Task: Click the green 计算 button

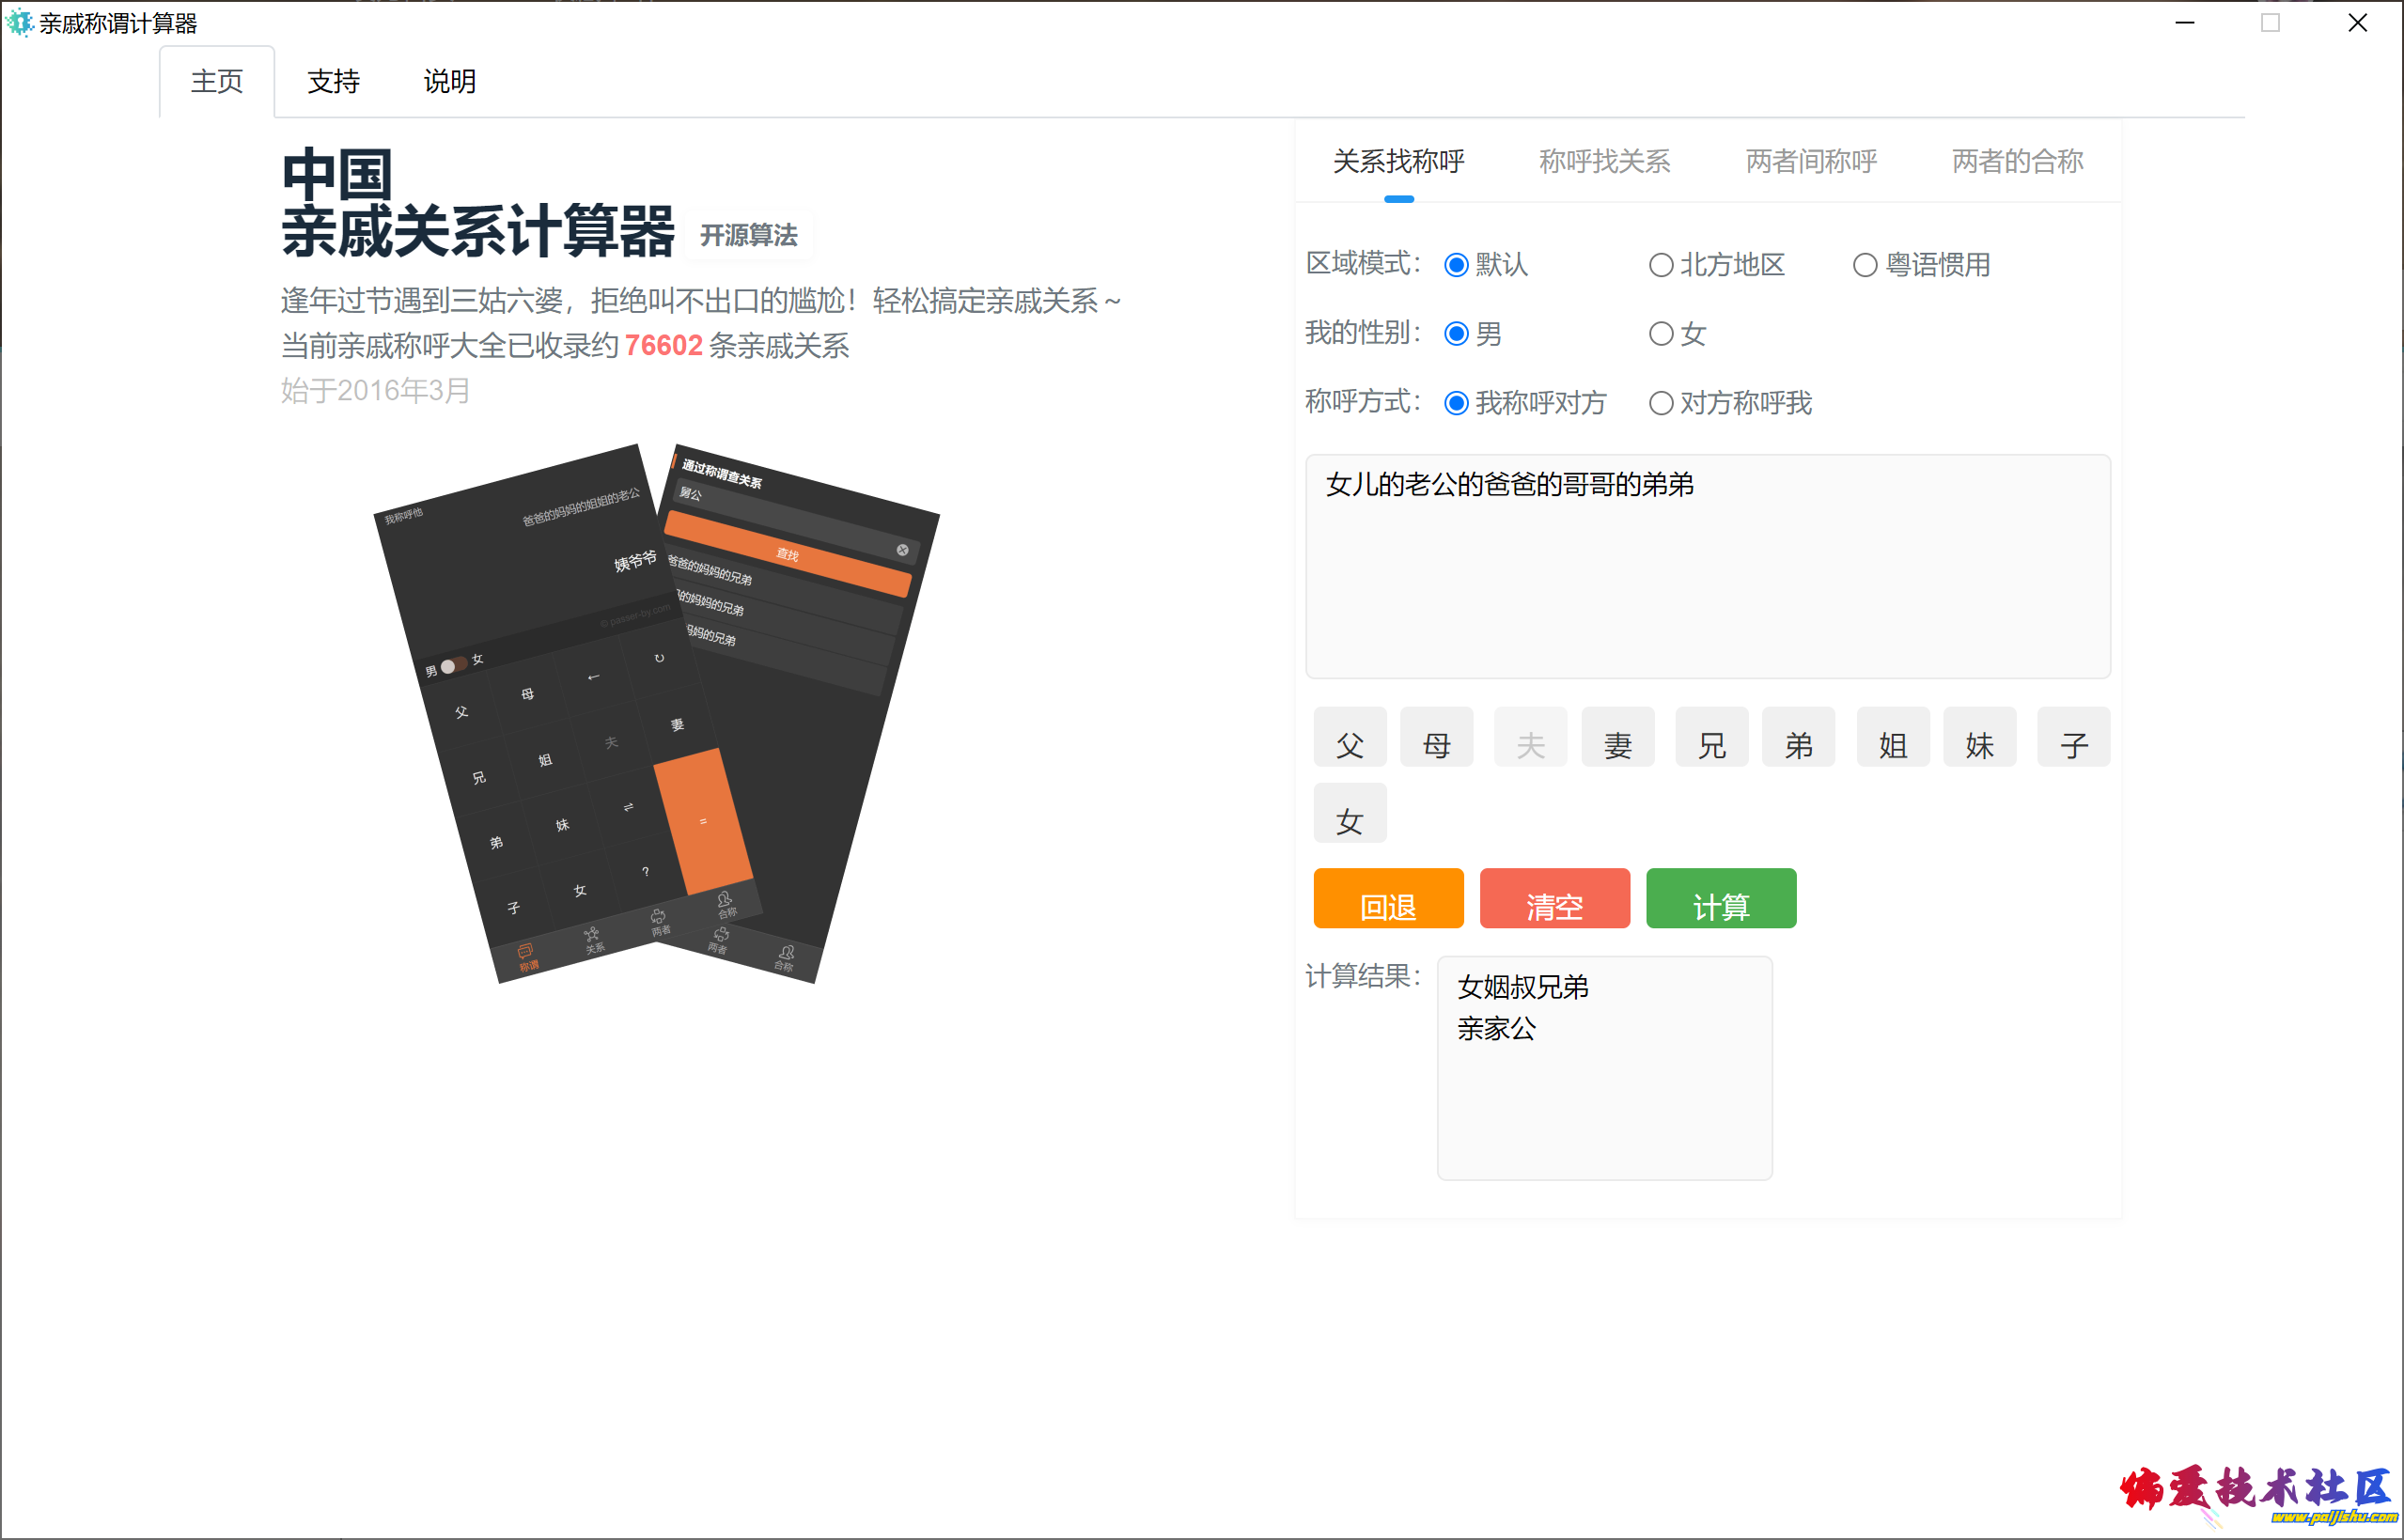Action: point(1721,898)
